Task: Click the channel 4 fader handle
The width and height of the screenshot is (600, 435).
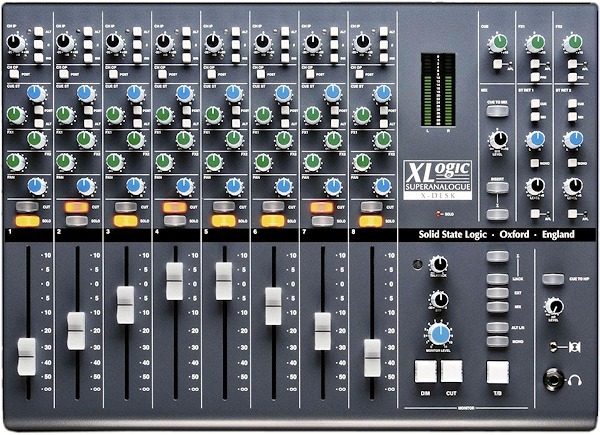Action: point(174,281)
